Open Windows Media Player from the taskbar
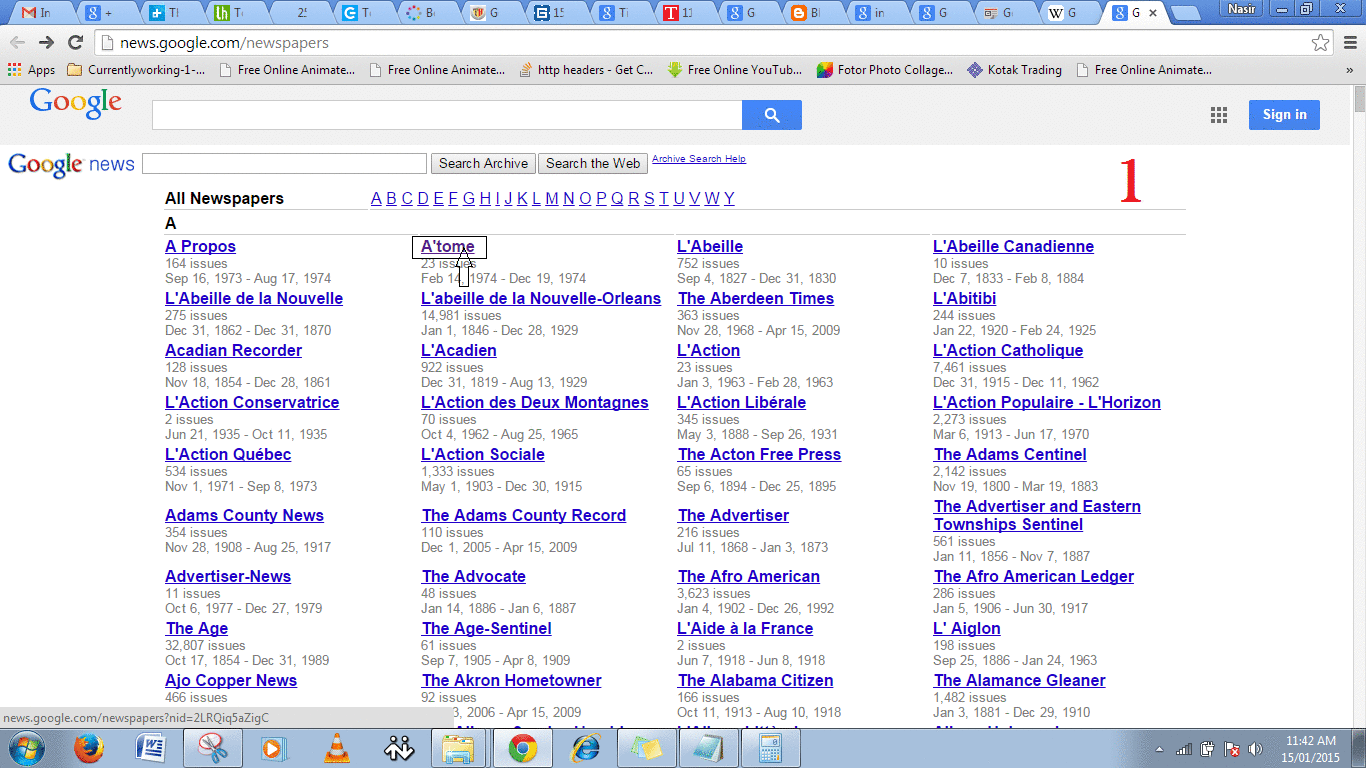Screen dimensions: 1366x768 tap(274, 747)
